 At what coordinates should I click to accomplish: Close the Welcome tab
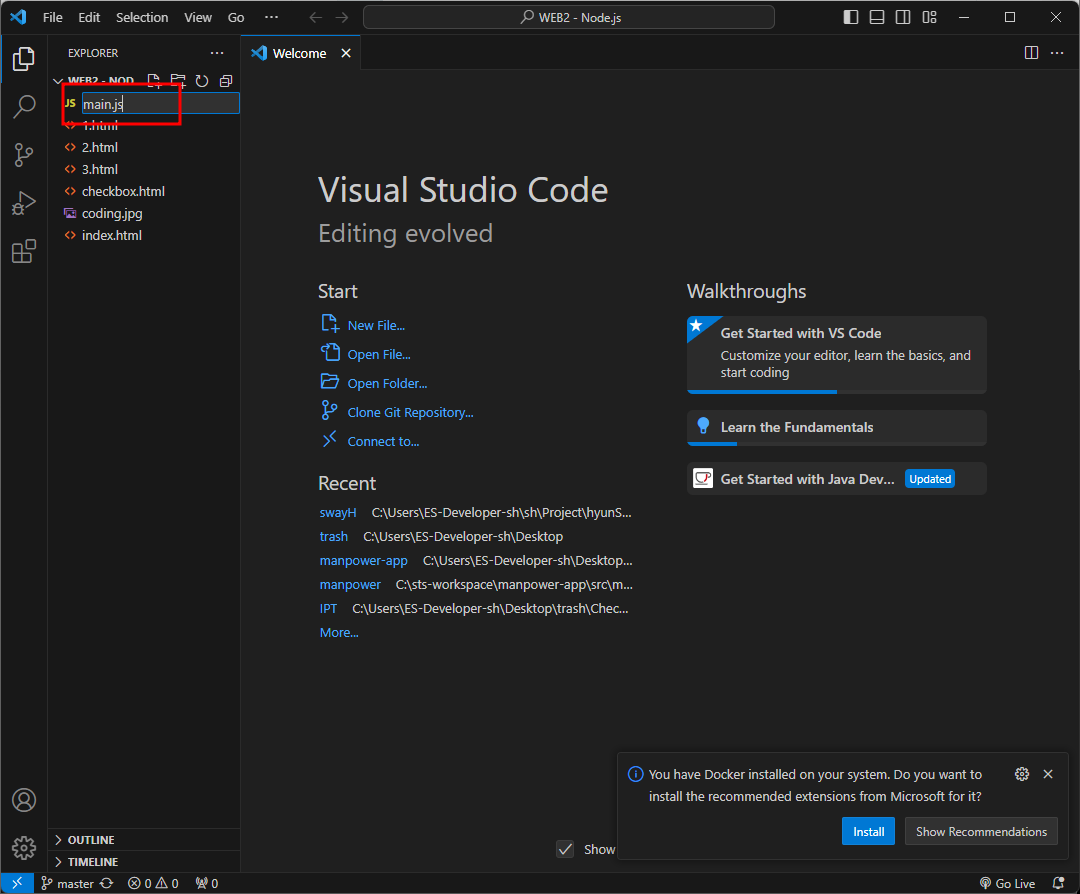point(346,53)
